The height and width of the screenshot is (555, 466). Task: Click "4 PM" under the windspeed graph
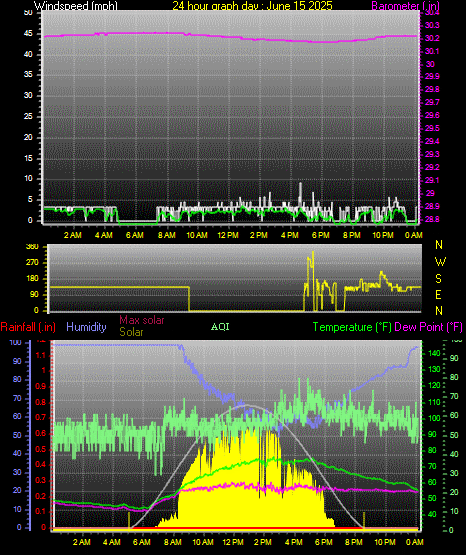(290, 235)
